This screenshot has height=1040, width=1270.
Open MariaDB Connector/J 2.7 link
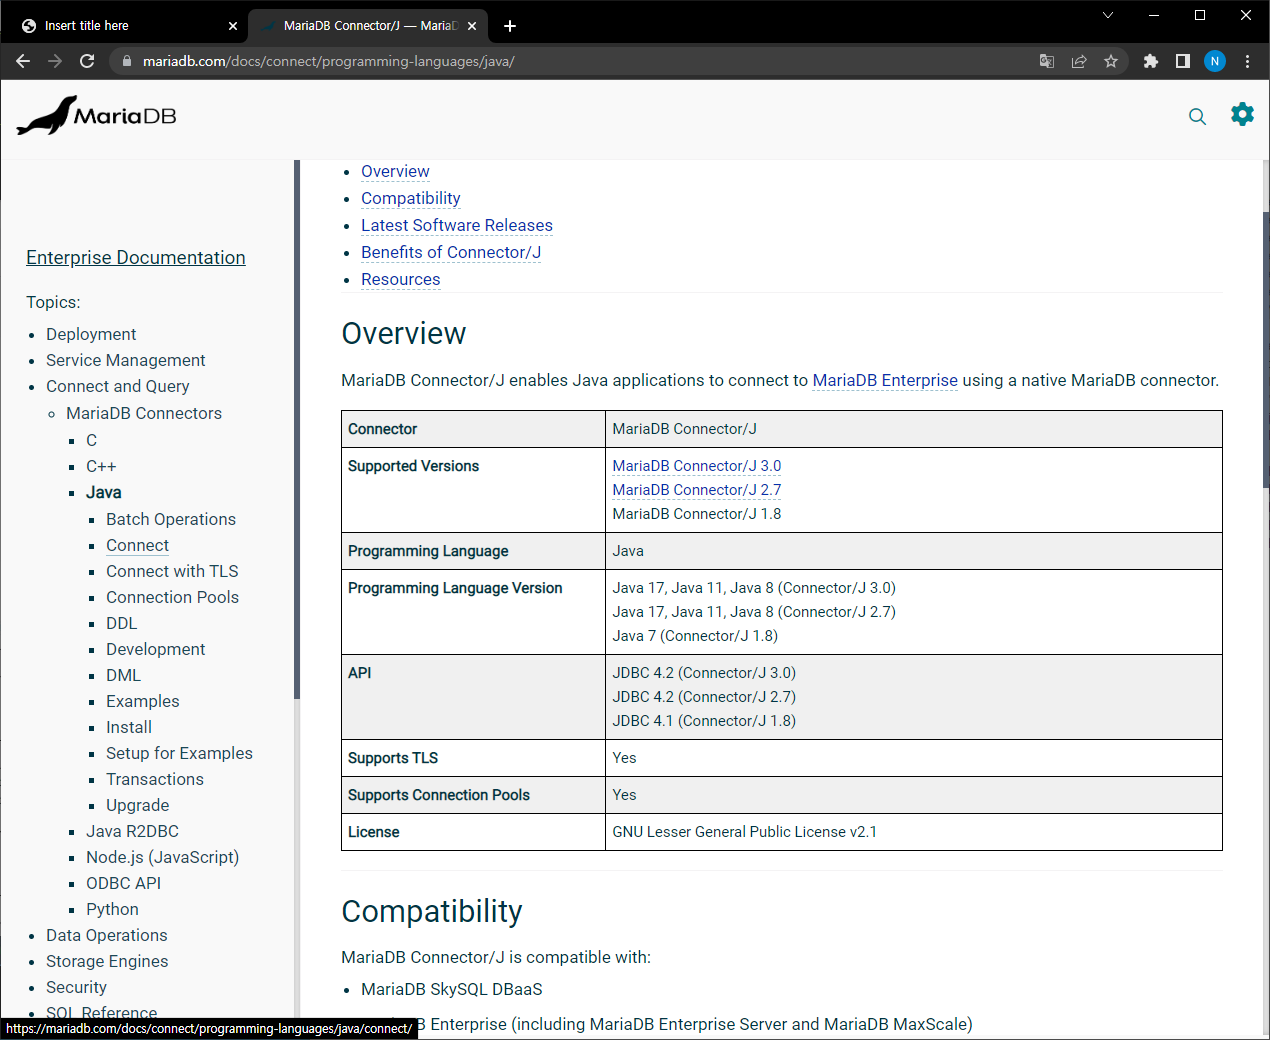(697, 490)
